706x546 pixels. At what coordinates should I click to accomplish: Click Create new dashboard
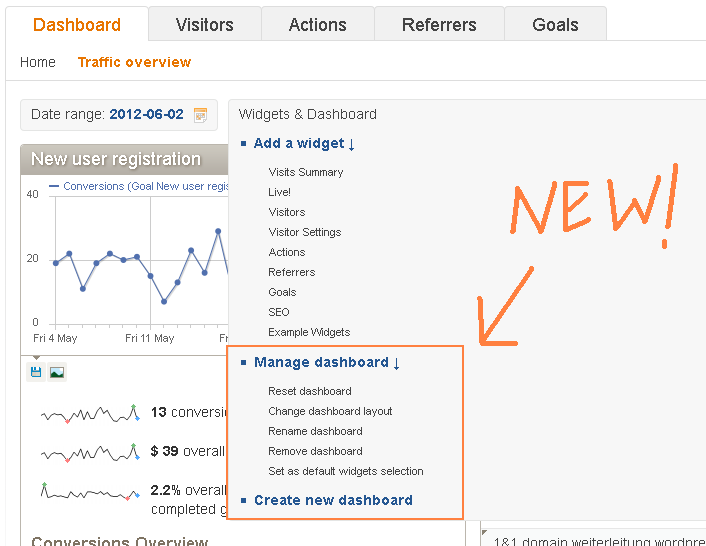point(333,500)
